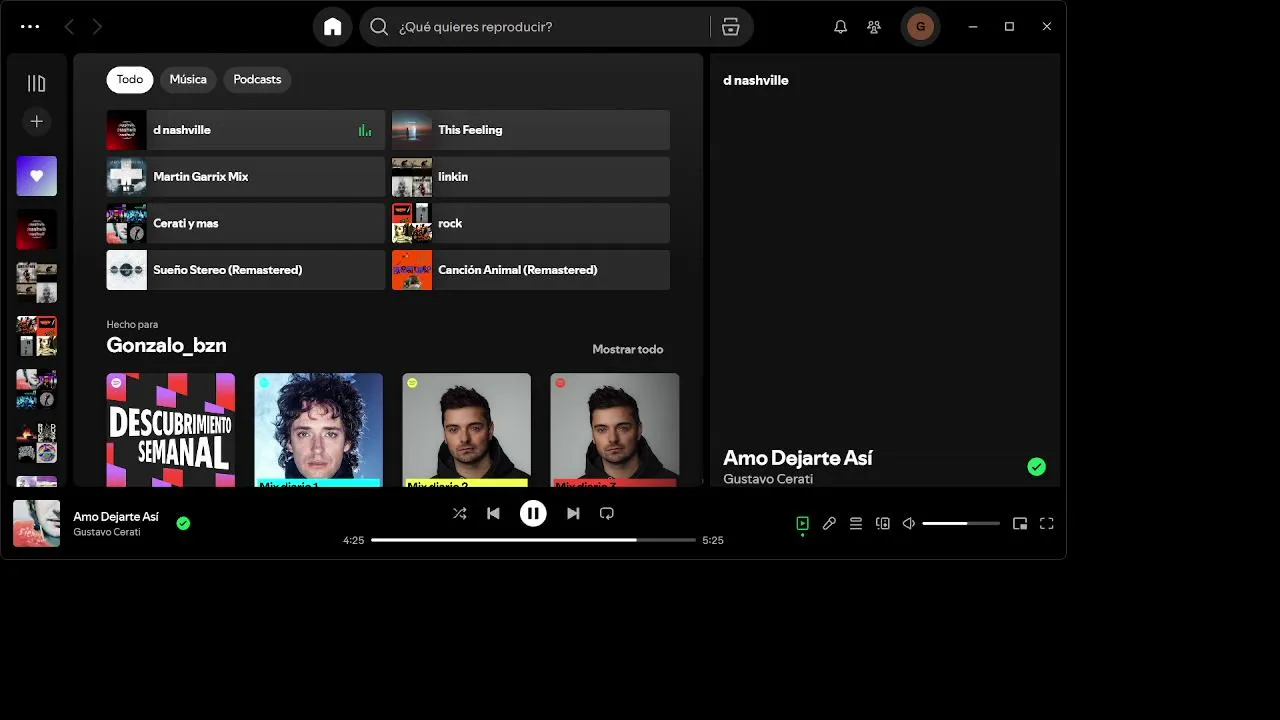Open the rock playlist thumbnail in sidebar
This screenshot has height=720, width=1280.
click(36, 336)
